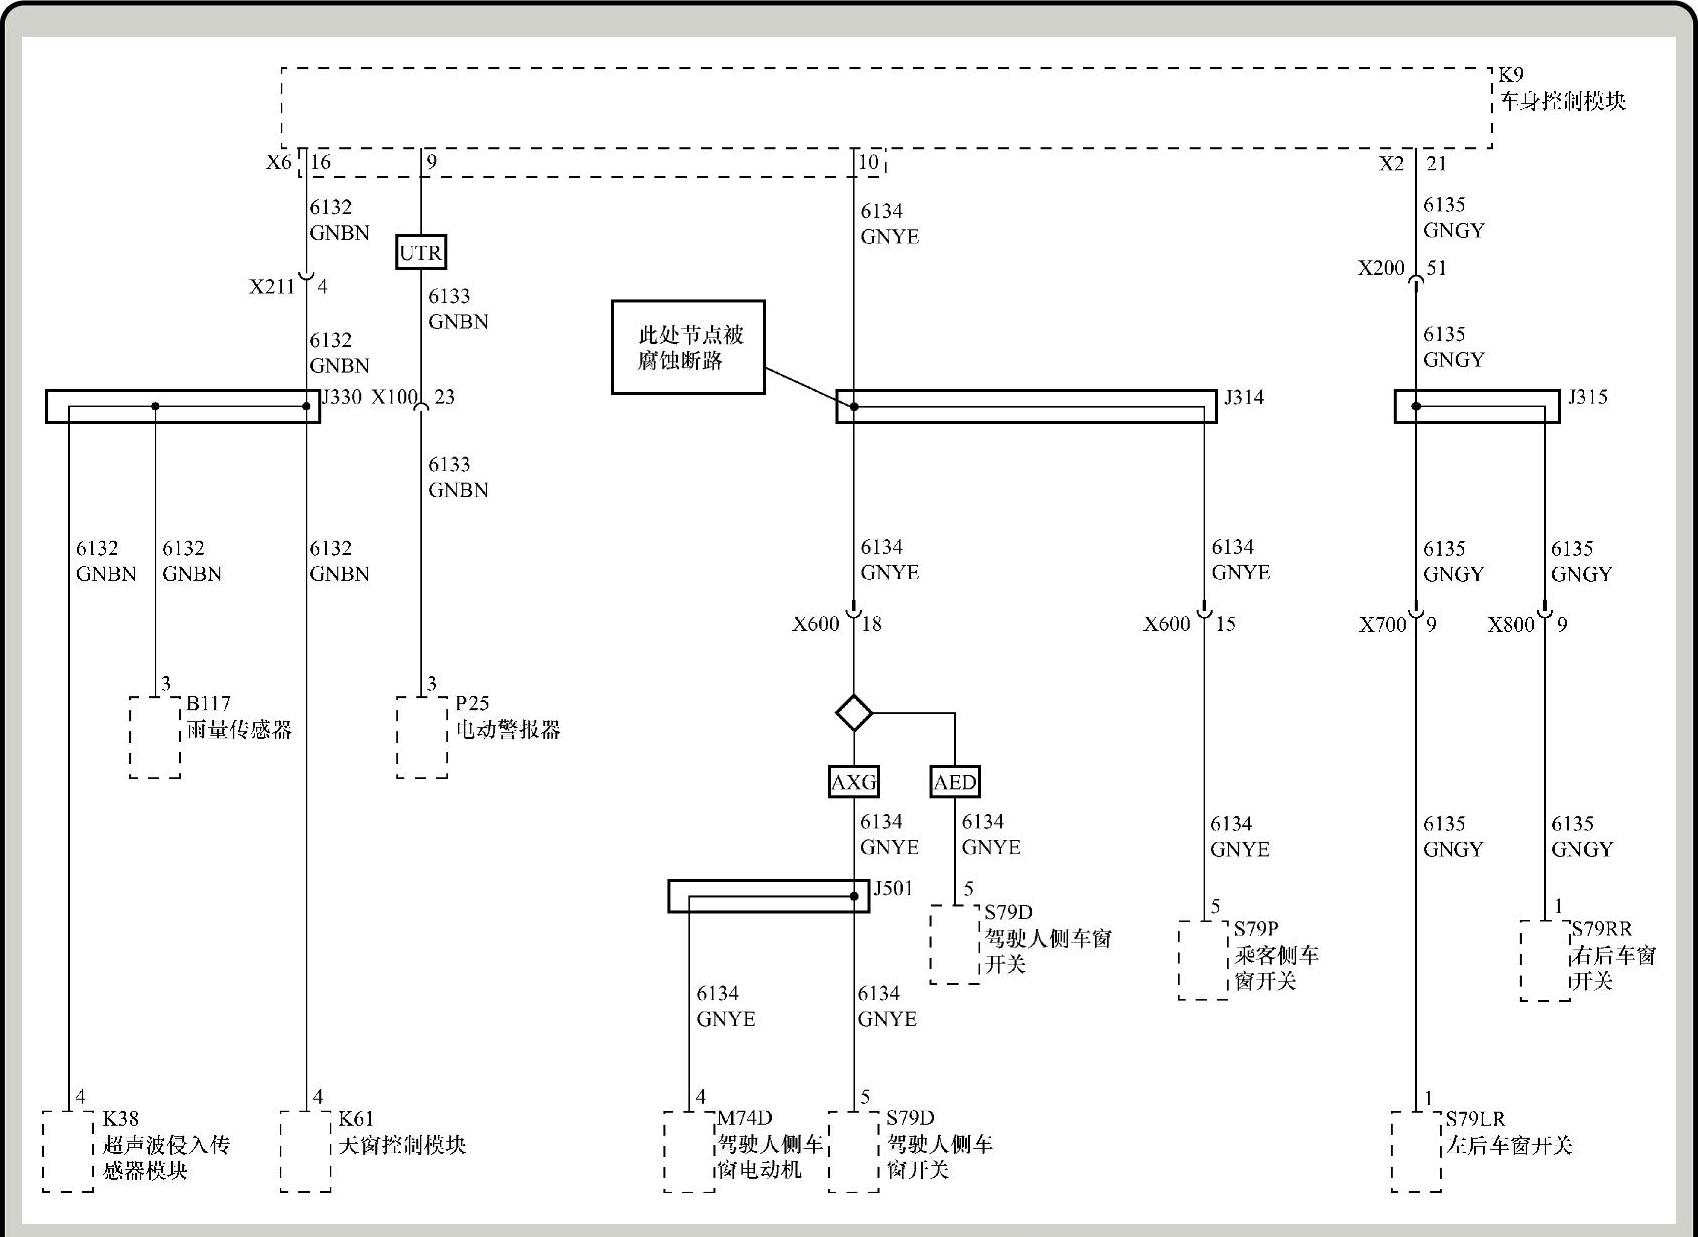
Task: Click the 6135 GNGY label under X2 pin 21
Action: pos(1454,217)
